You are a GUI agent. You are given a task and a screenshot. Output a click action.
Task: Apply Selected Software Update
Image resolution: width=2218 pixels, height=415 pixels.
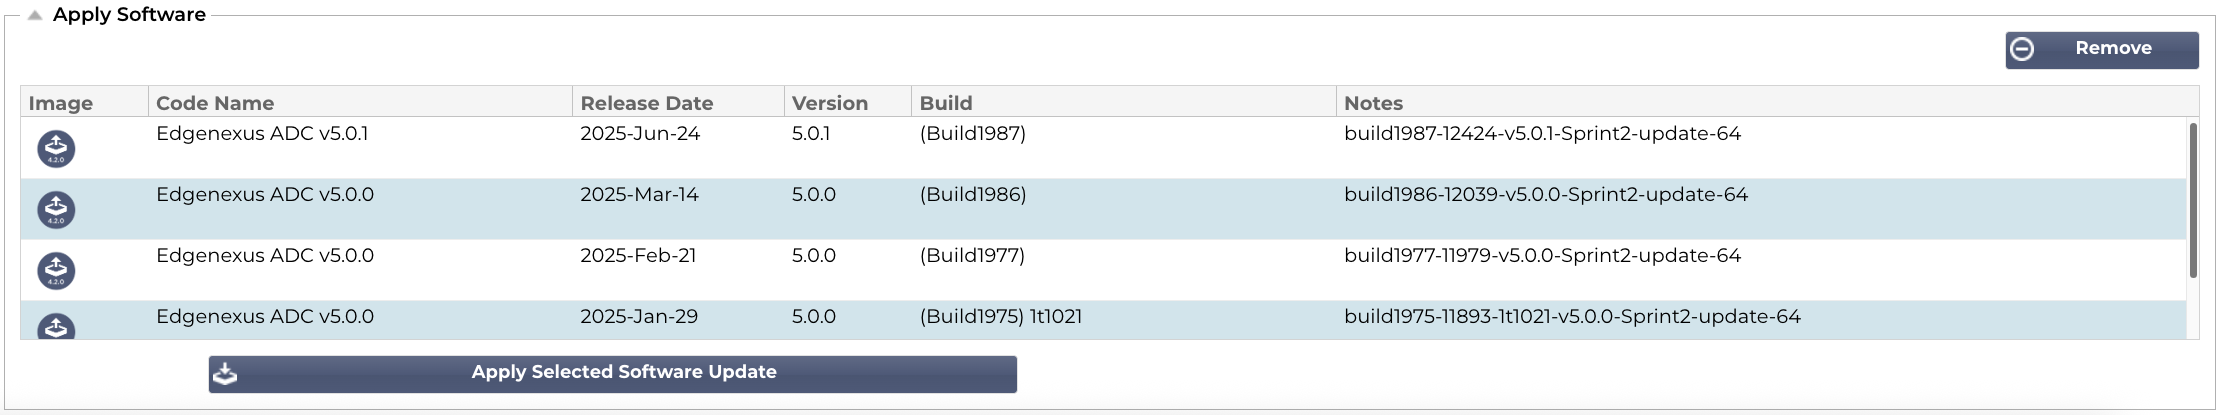pyautogui.click(x=612, y=374)
